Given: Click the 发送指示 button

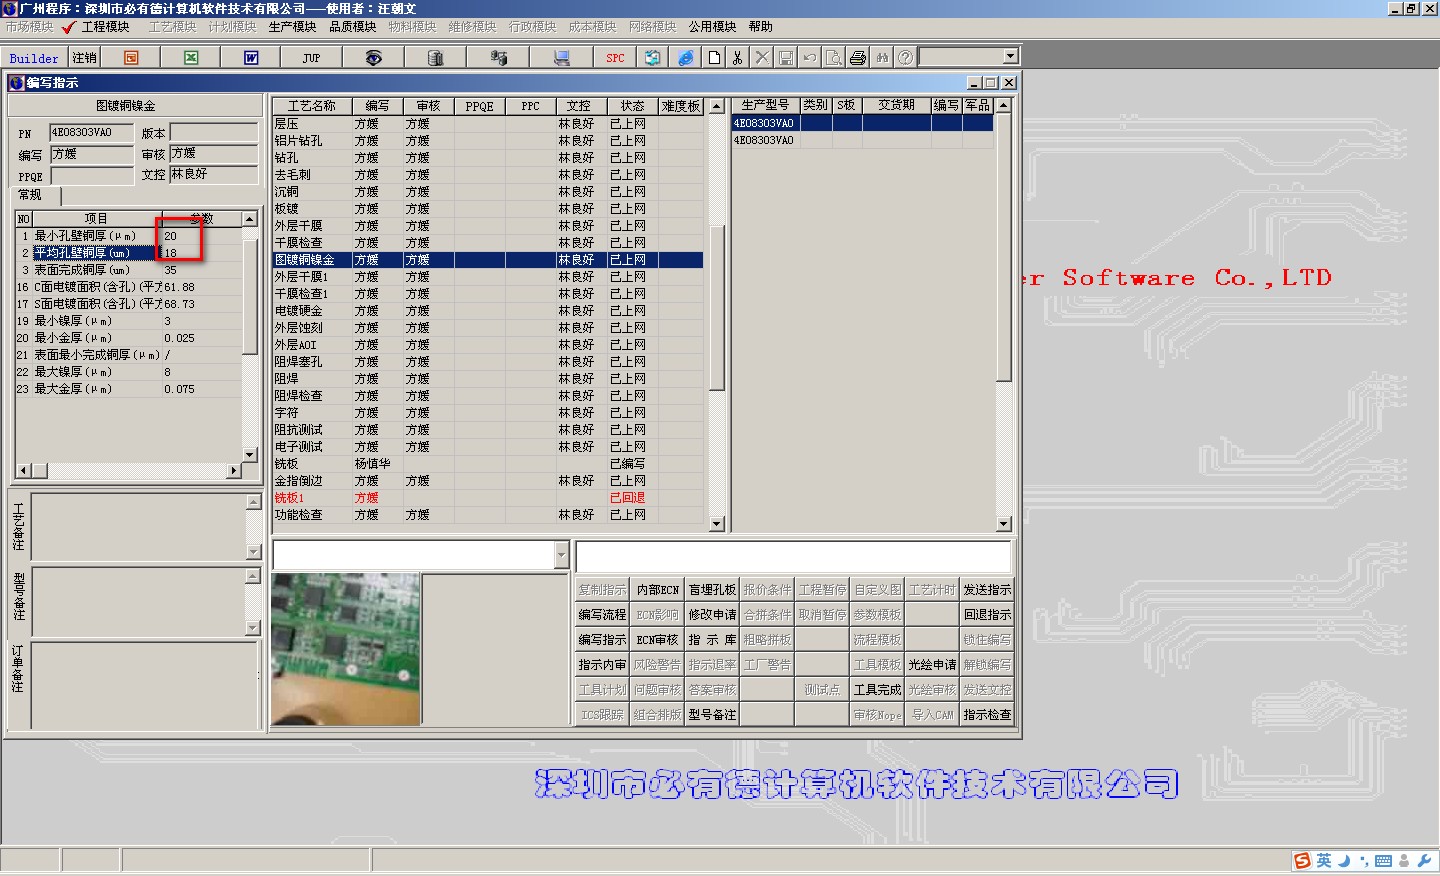Looking at the screenshot, I should [987, 590].
